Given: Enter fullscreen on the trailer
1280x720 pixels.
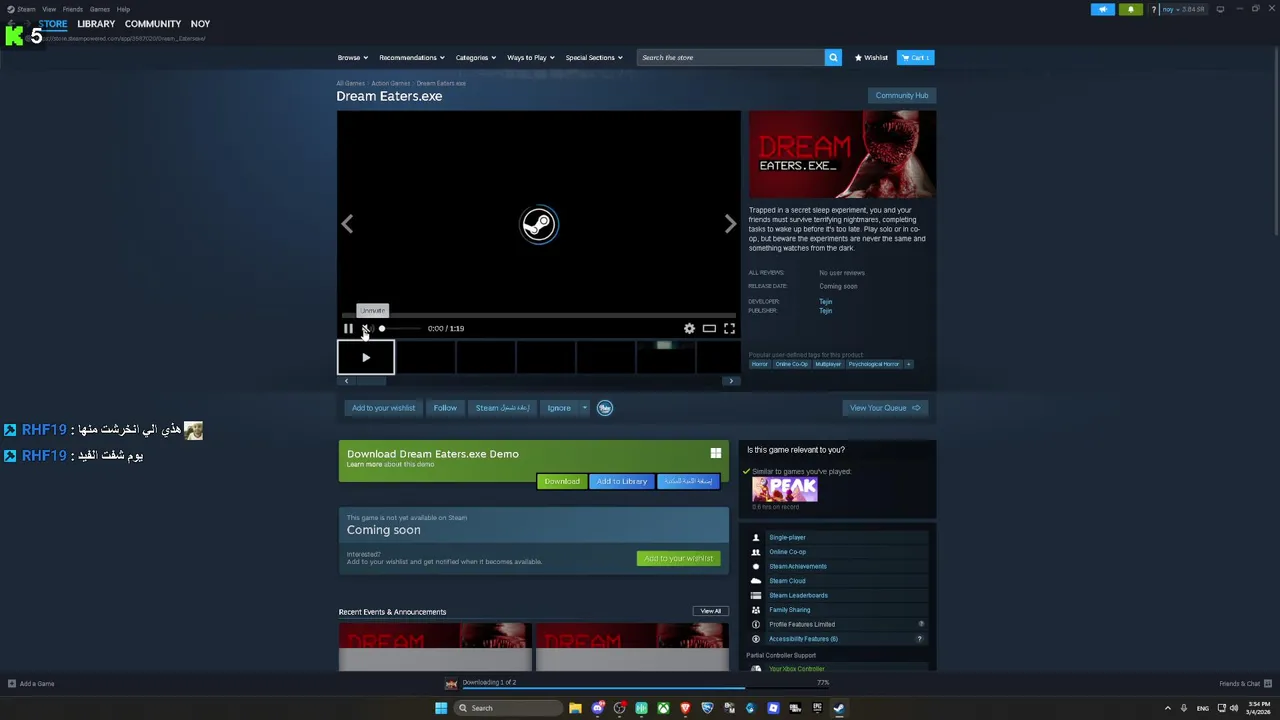Looking at the screenshot, I should point(729,328).
